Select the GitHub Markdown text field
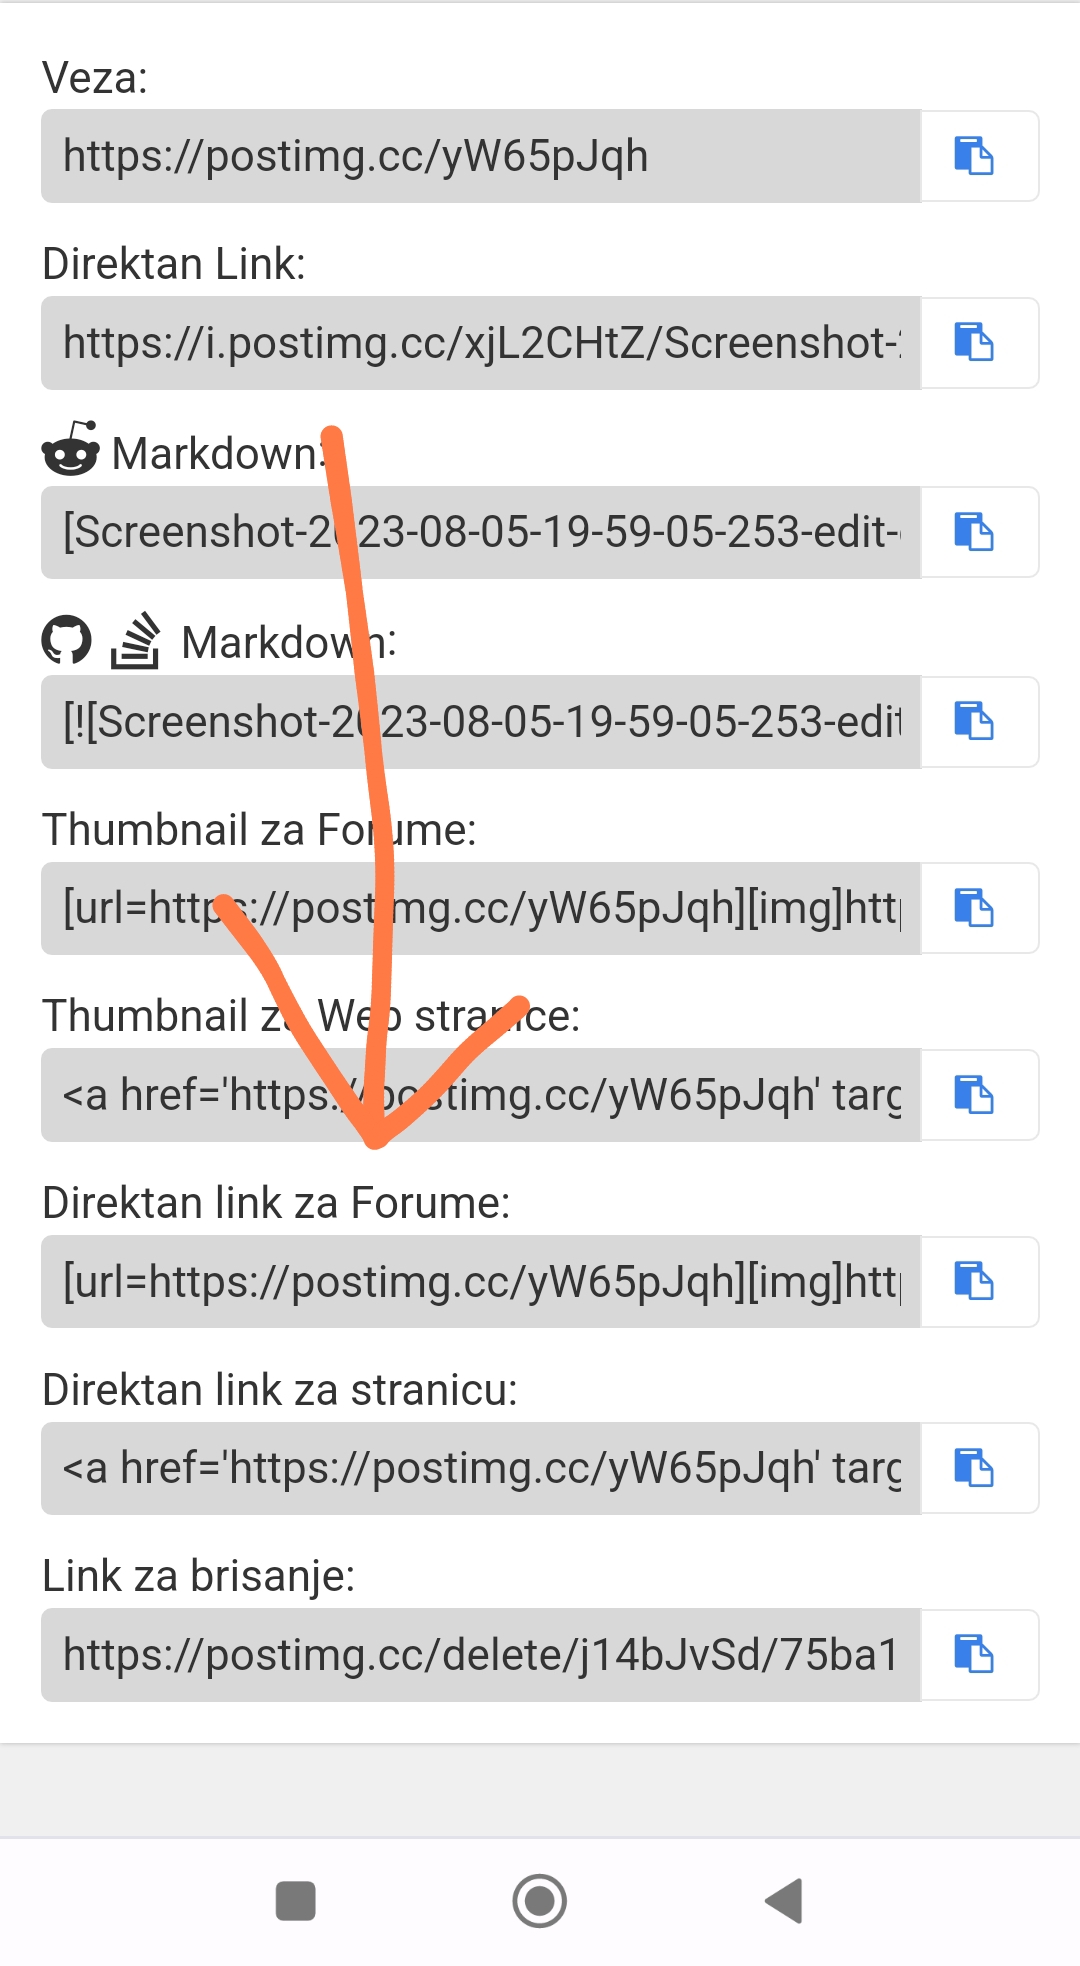The width and height of the screenshot is (1080, 1966). click(x=481, y=722)
